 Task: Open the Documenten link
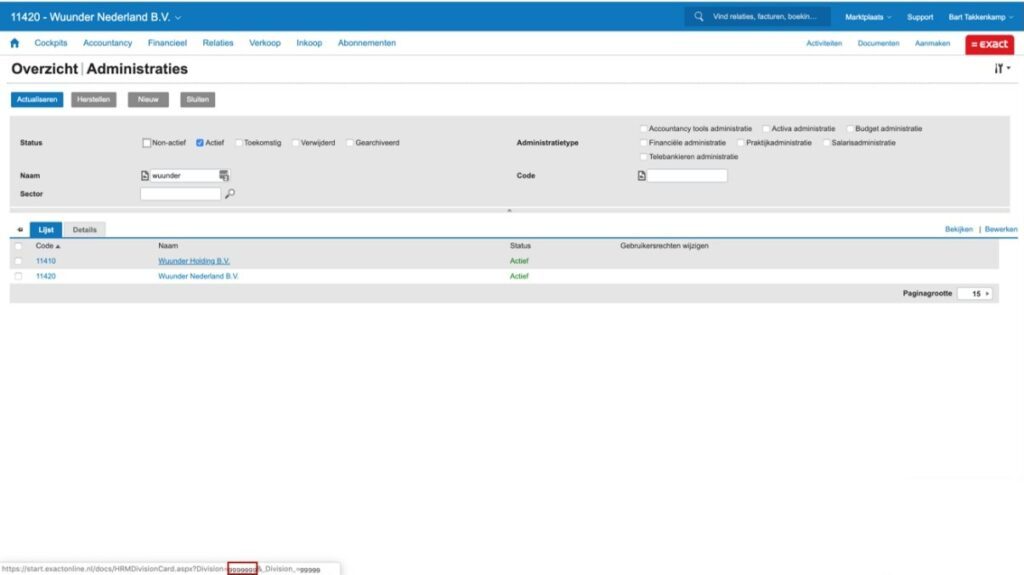[878, 43]
